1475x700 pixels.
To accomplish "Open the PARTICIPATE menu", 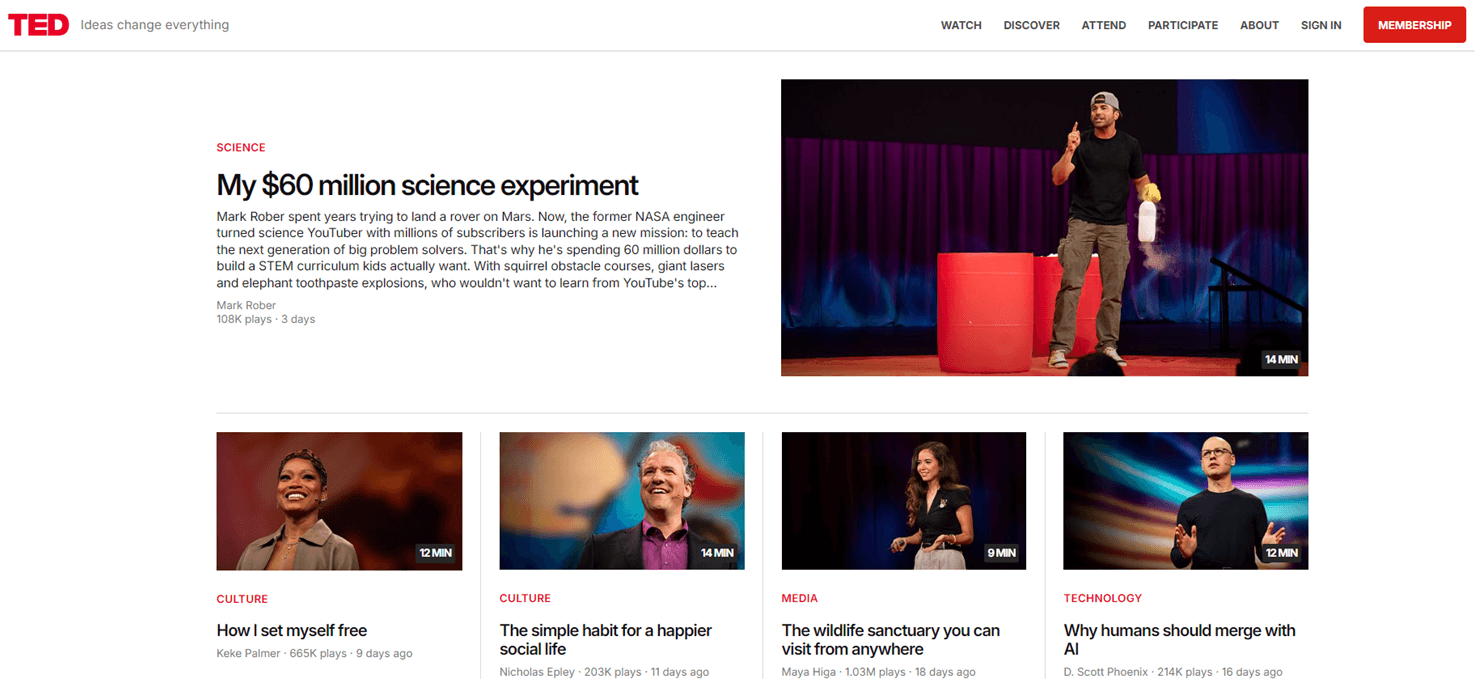I will 1182,25.
